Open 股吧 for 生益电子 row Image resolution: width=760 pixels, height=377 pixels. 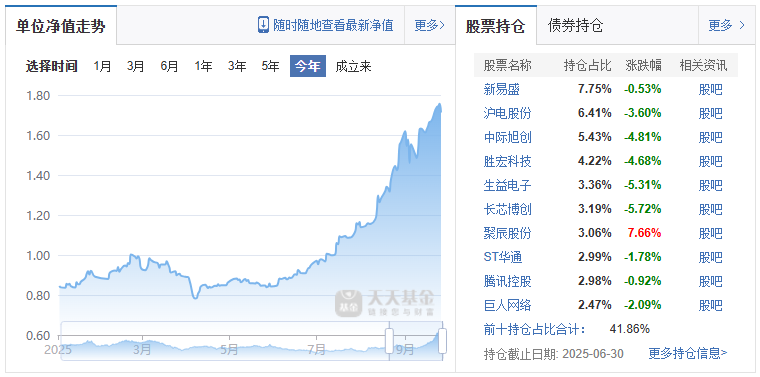pyautogui.click(x=711, y=185)
